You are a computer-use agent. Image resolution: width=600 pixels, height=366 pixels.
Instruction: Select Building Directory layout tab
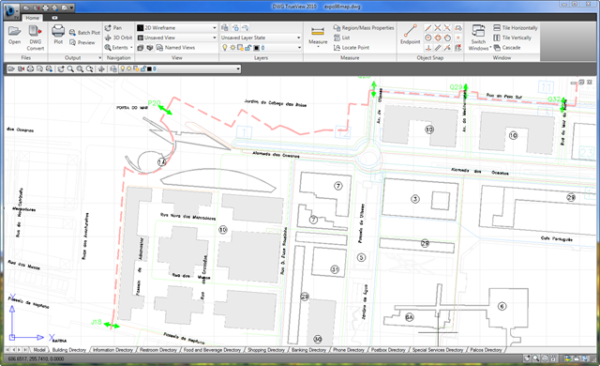[x=69, y=350]
